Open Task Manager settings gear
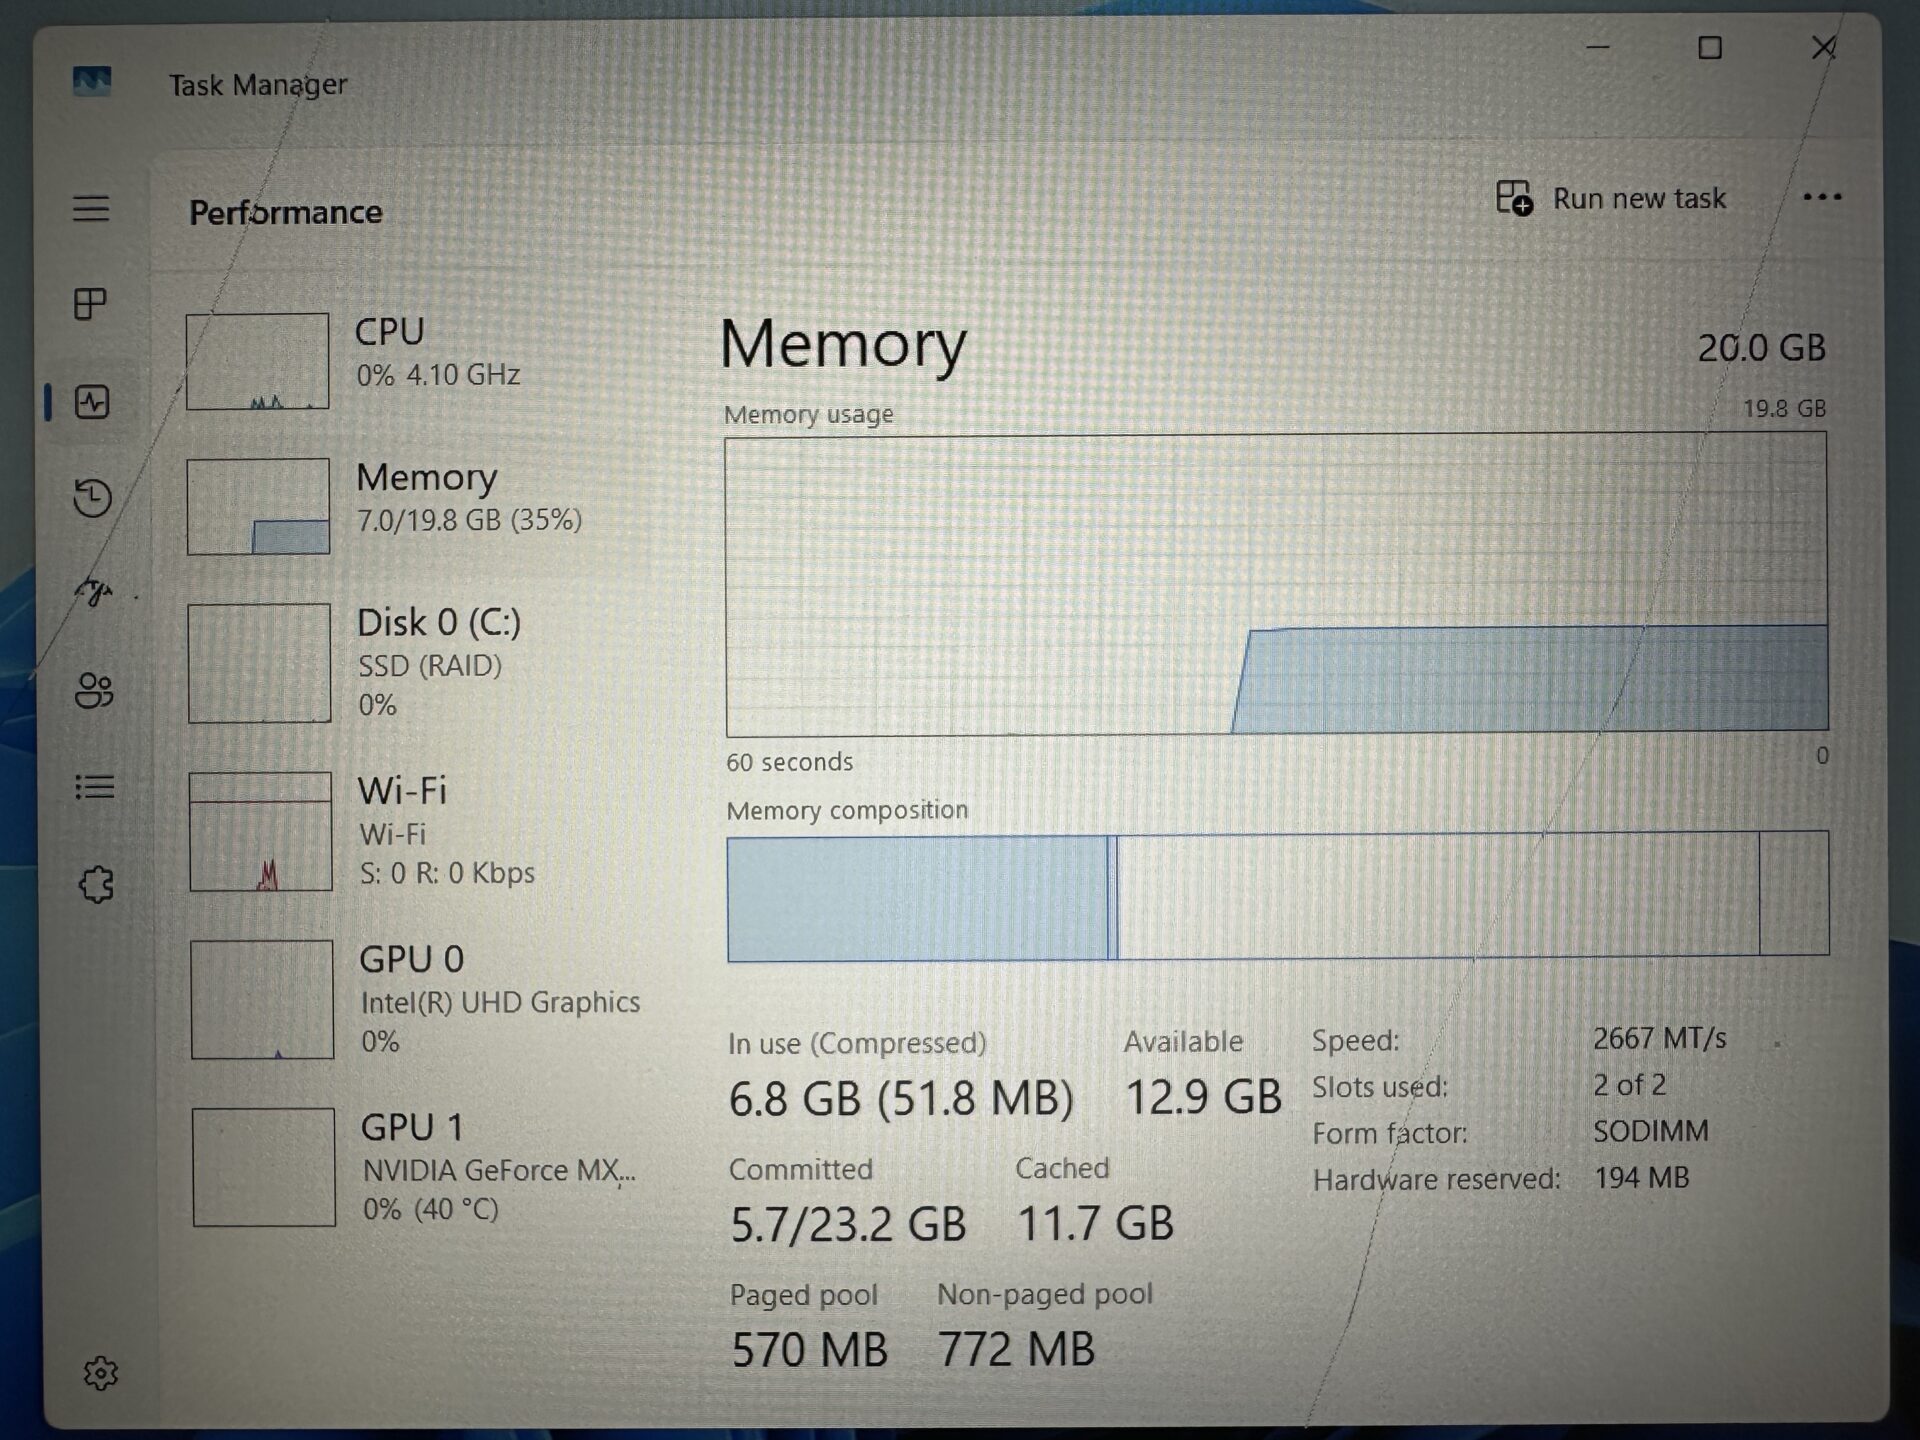This screenshot has height=1440, width=1920. point(100,1373)
